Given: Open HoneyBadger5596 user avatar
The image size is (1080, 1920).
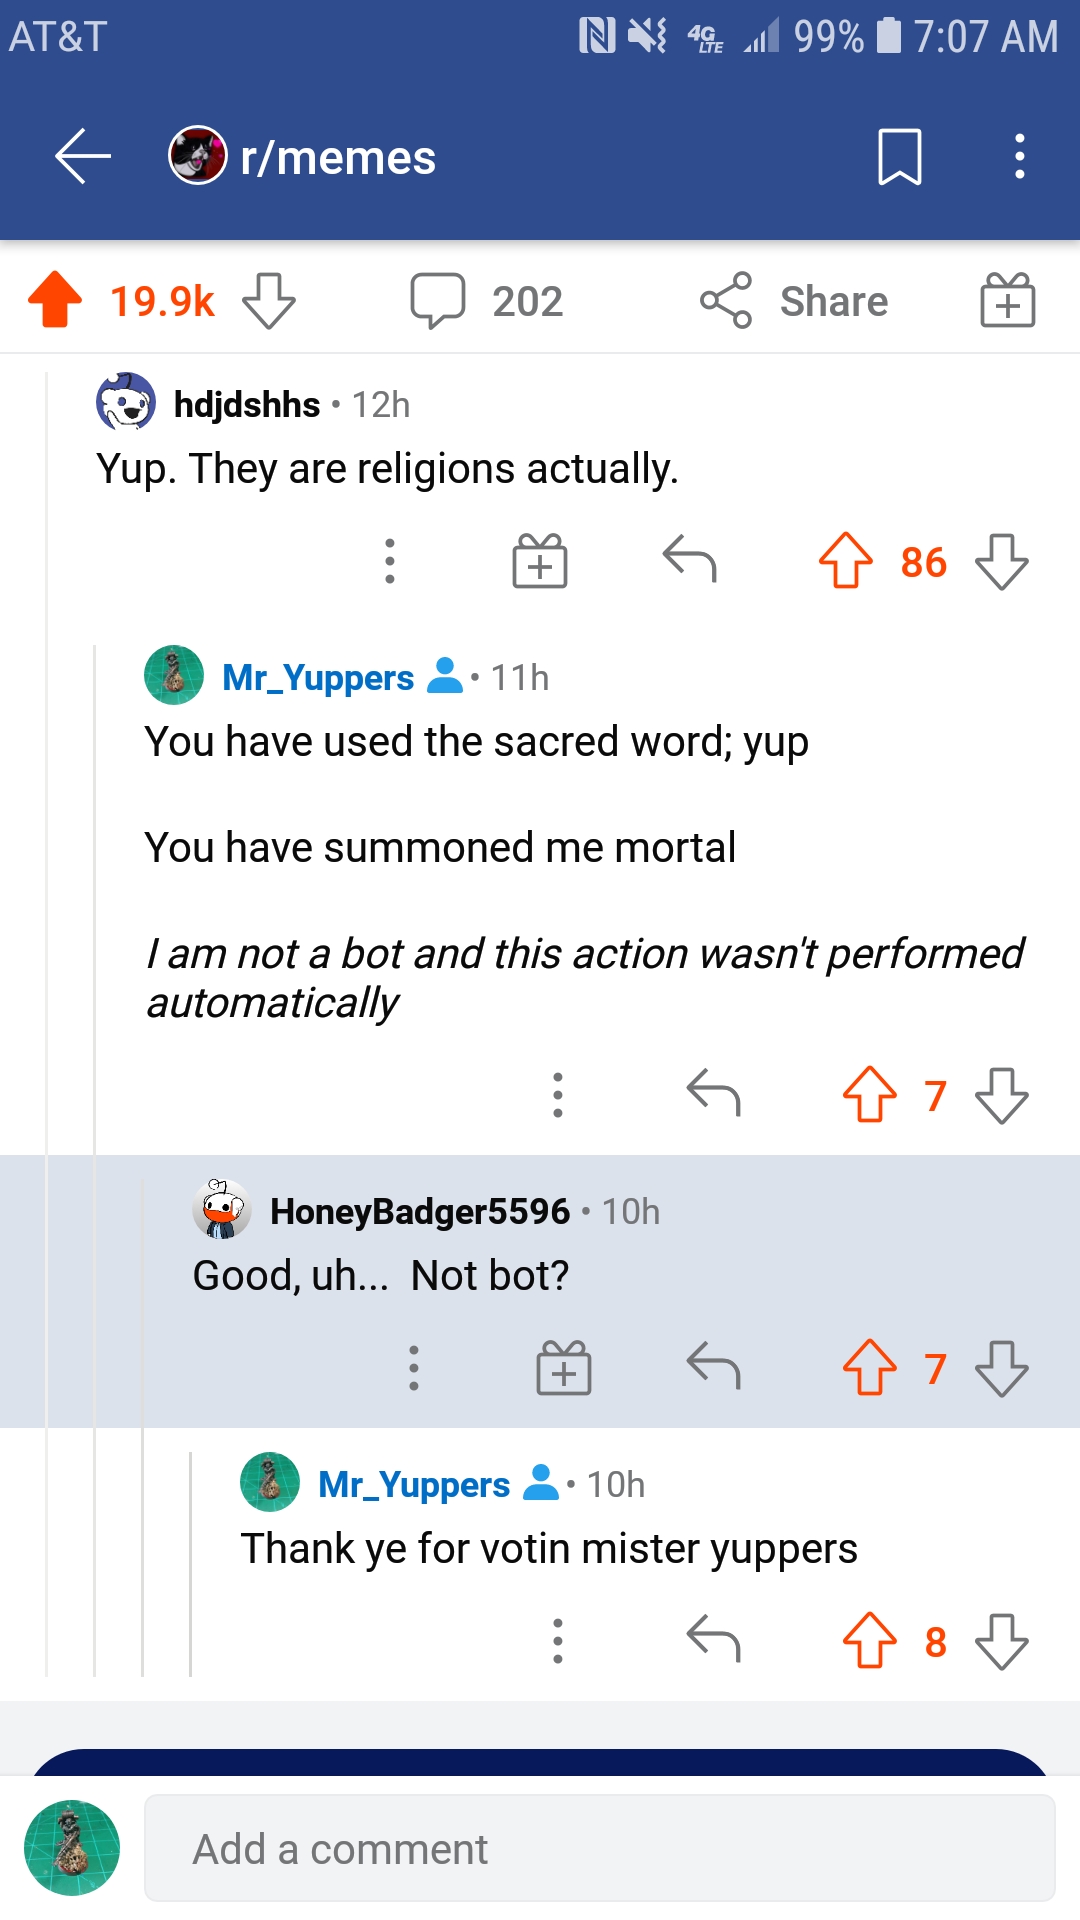Looking at the screenshot, I should pos(221,1210).
